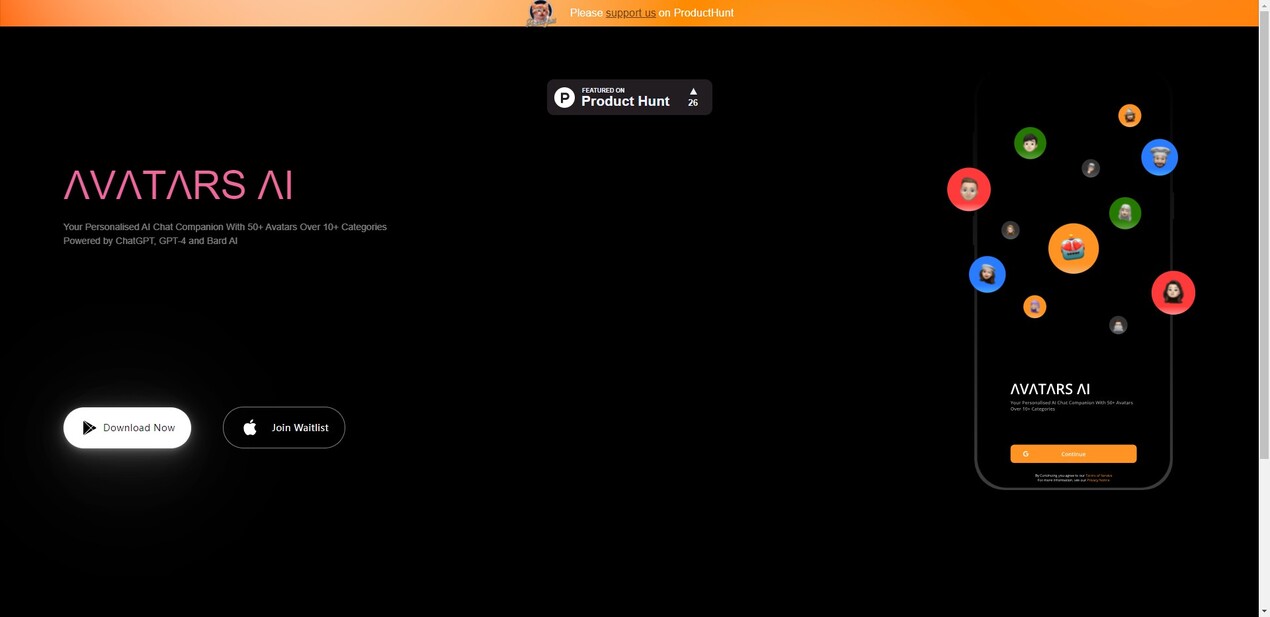1270x617 pixels.
Task: Click the Apple logo icon on Join Waitlist
Action: coord(250,428)
